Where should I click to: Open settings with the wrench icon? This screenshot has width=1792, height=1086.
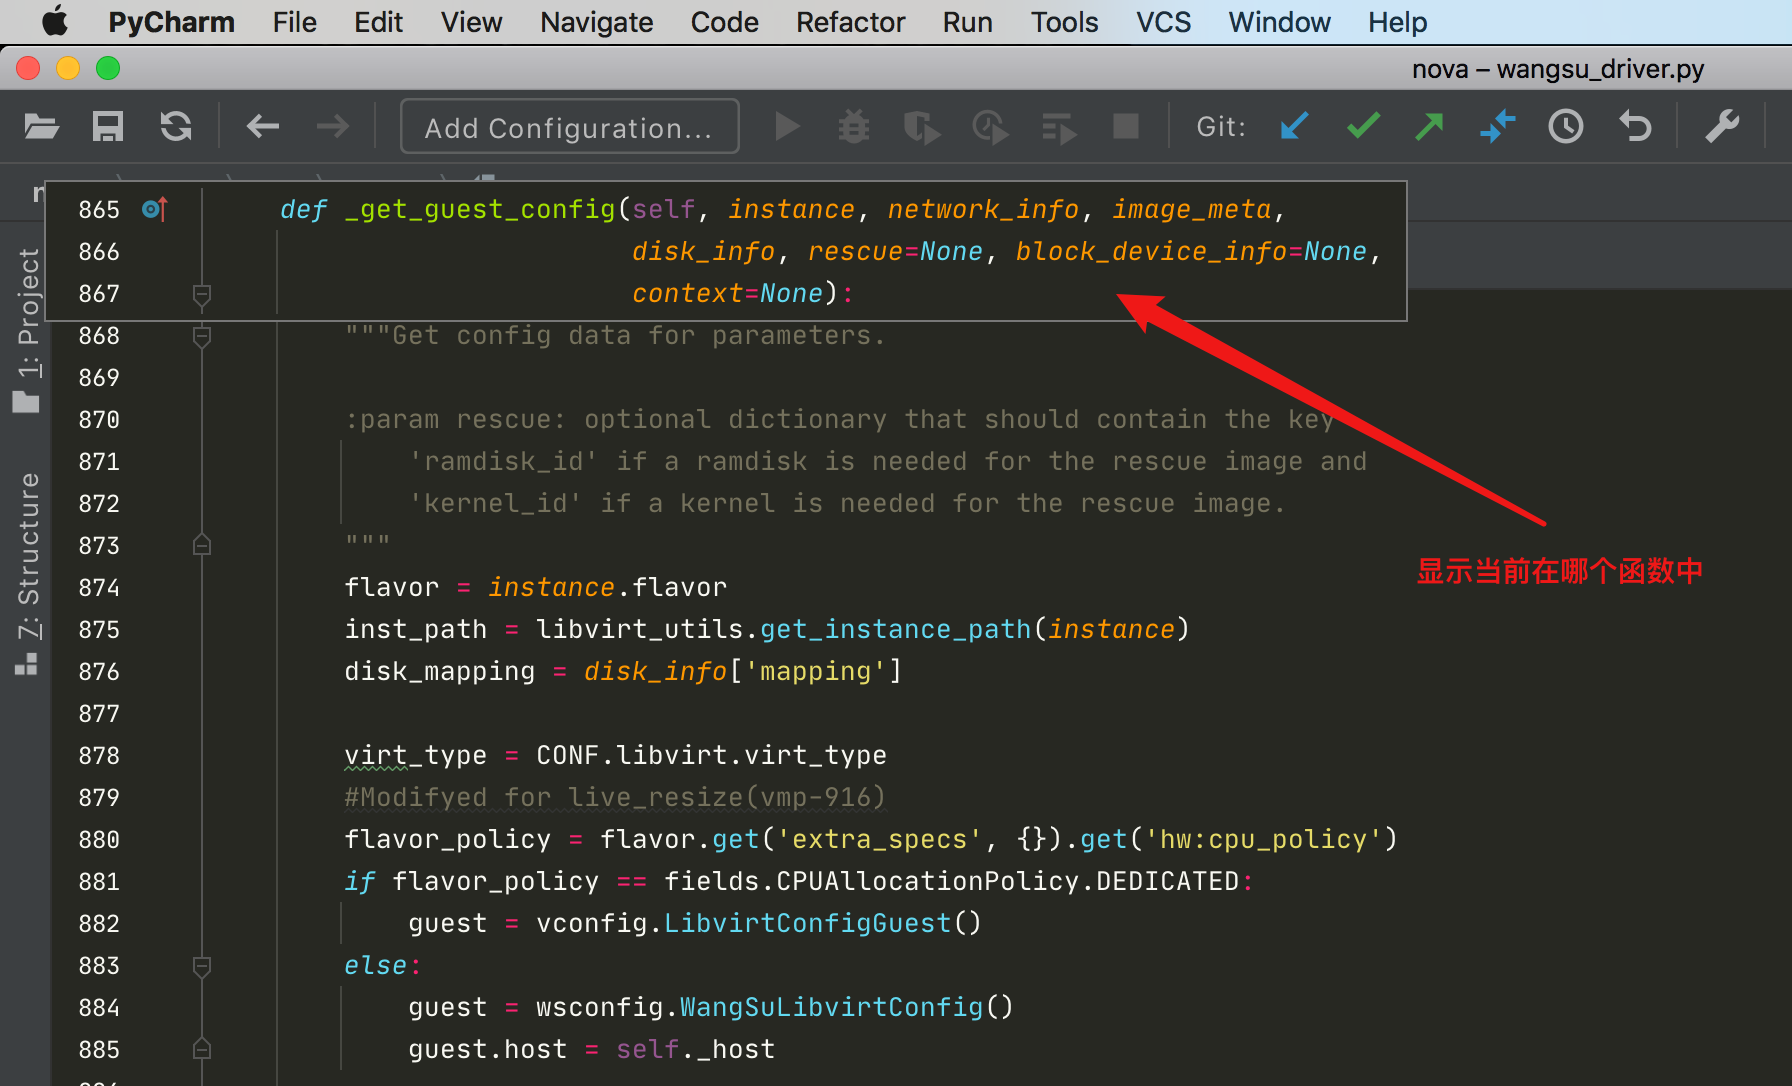click(x=1722, y=127)
